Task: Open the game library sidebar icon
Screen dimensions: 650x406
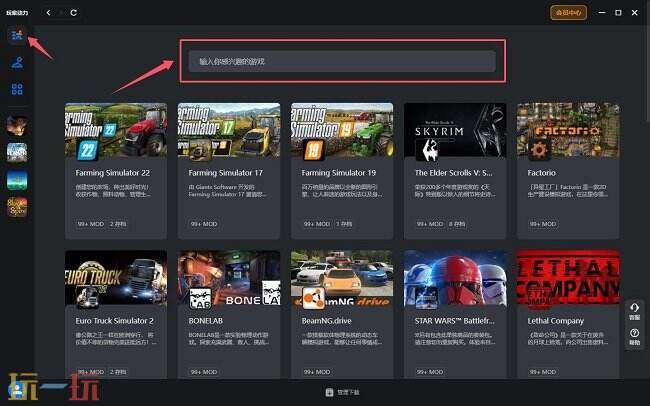Action: 17,36
